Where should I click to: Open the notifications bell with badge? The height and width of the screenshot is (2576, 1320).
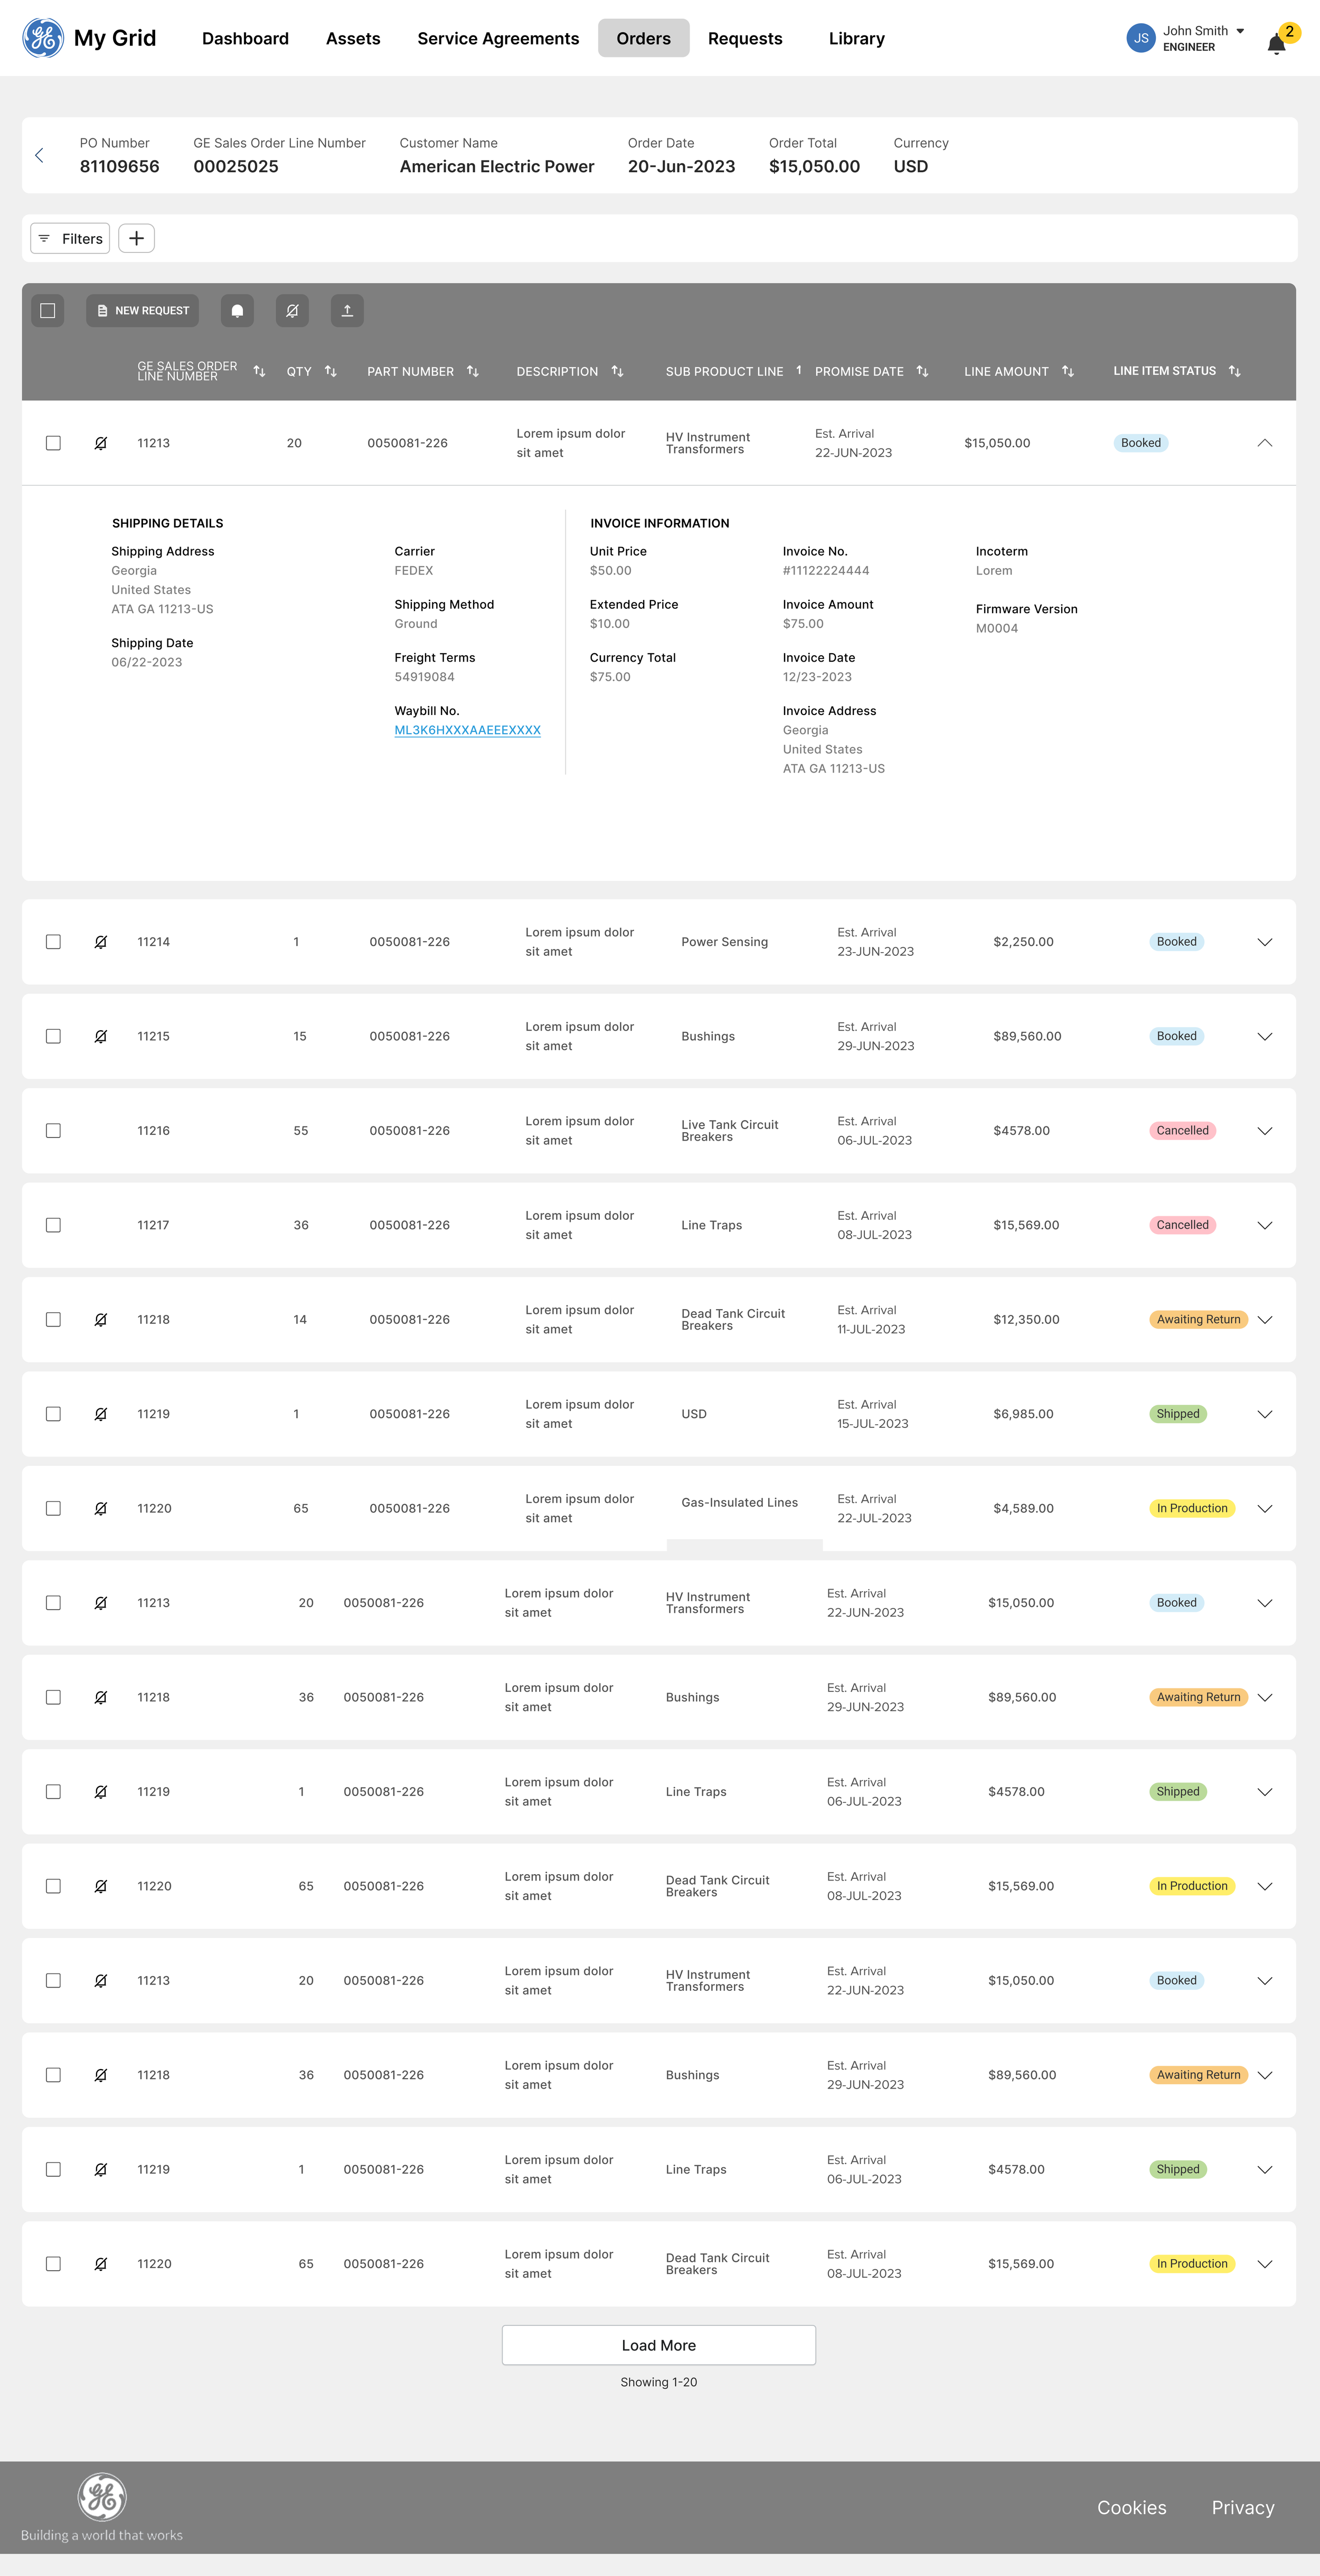click(x=1277, y=43)
